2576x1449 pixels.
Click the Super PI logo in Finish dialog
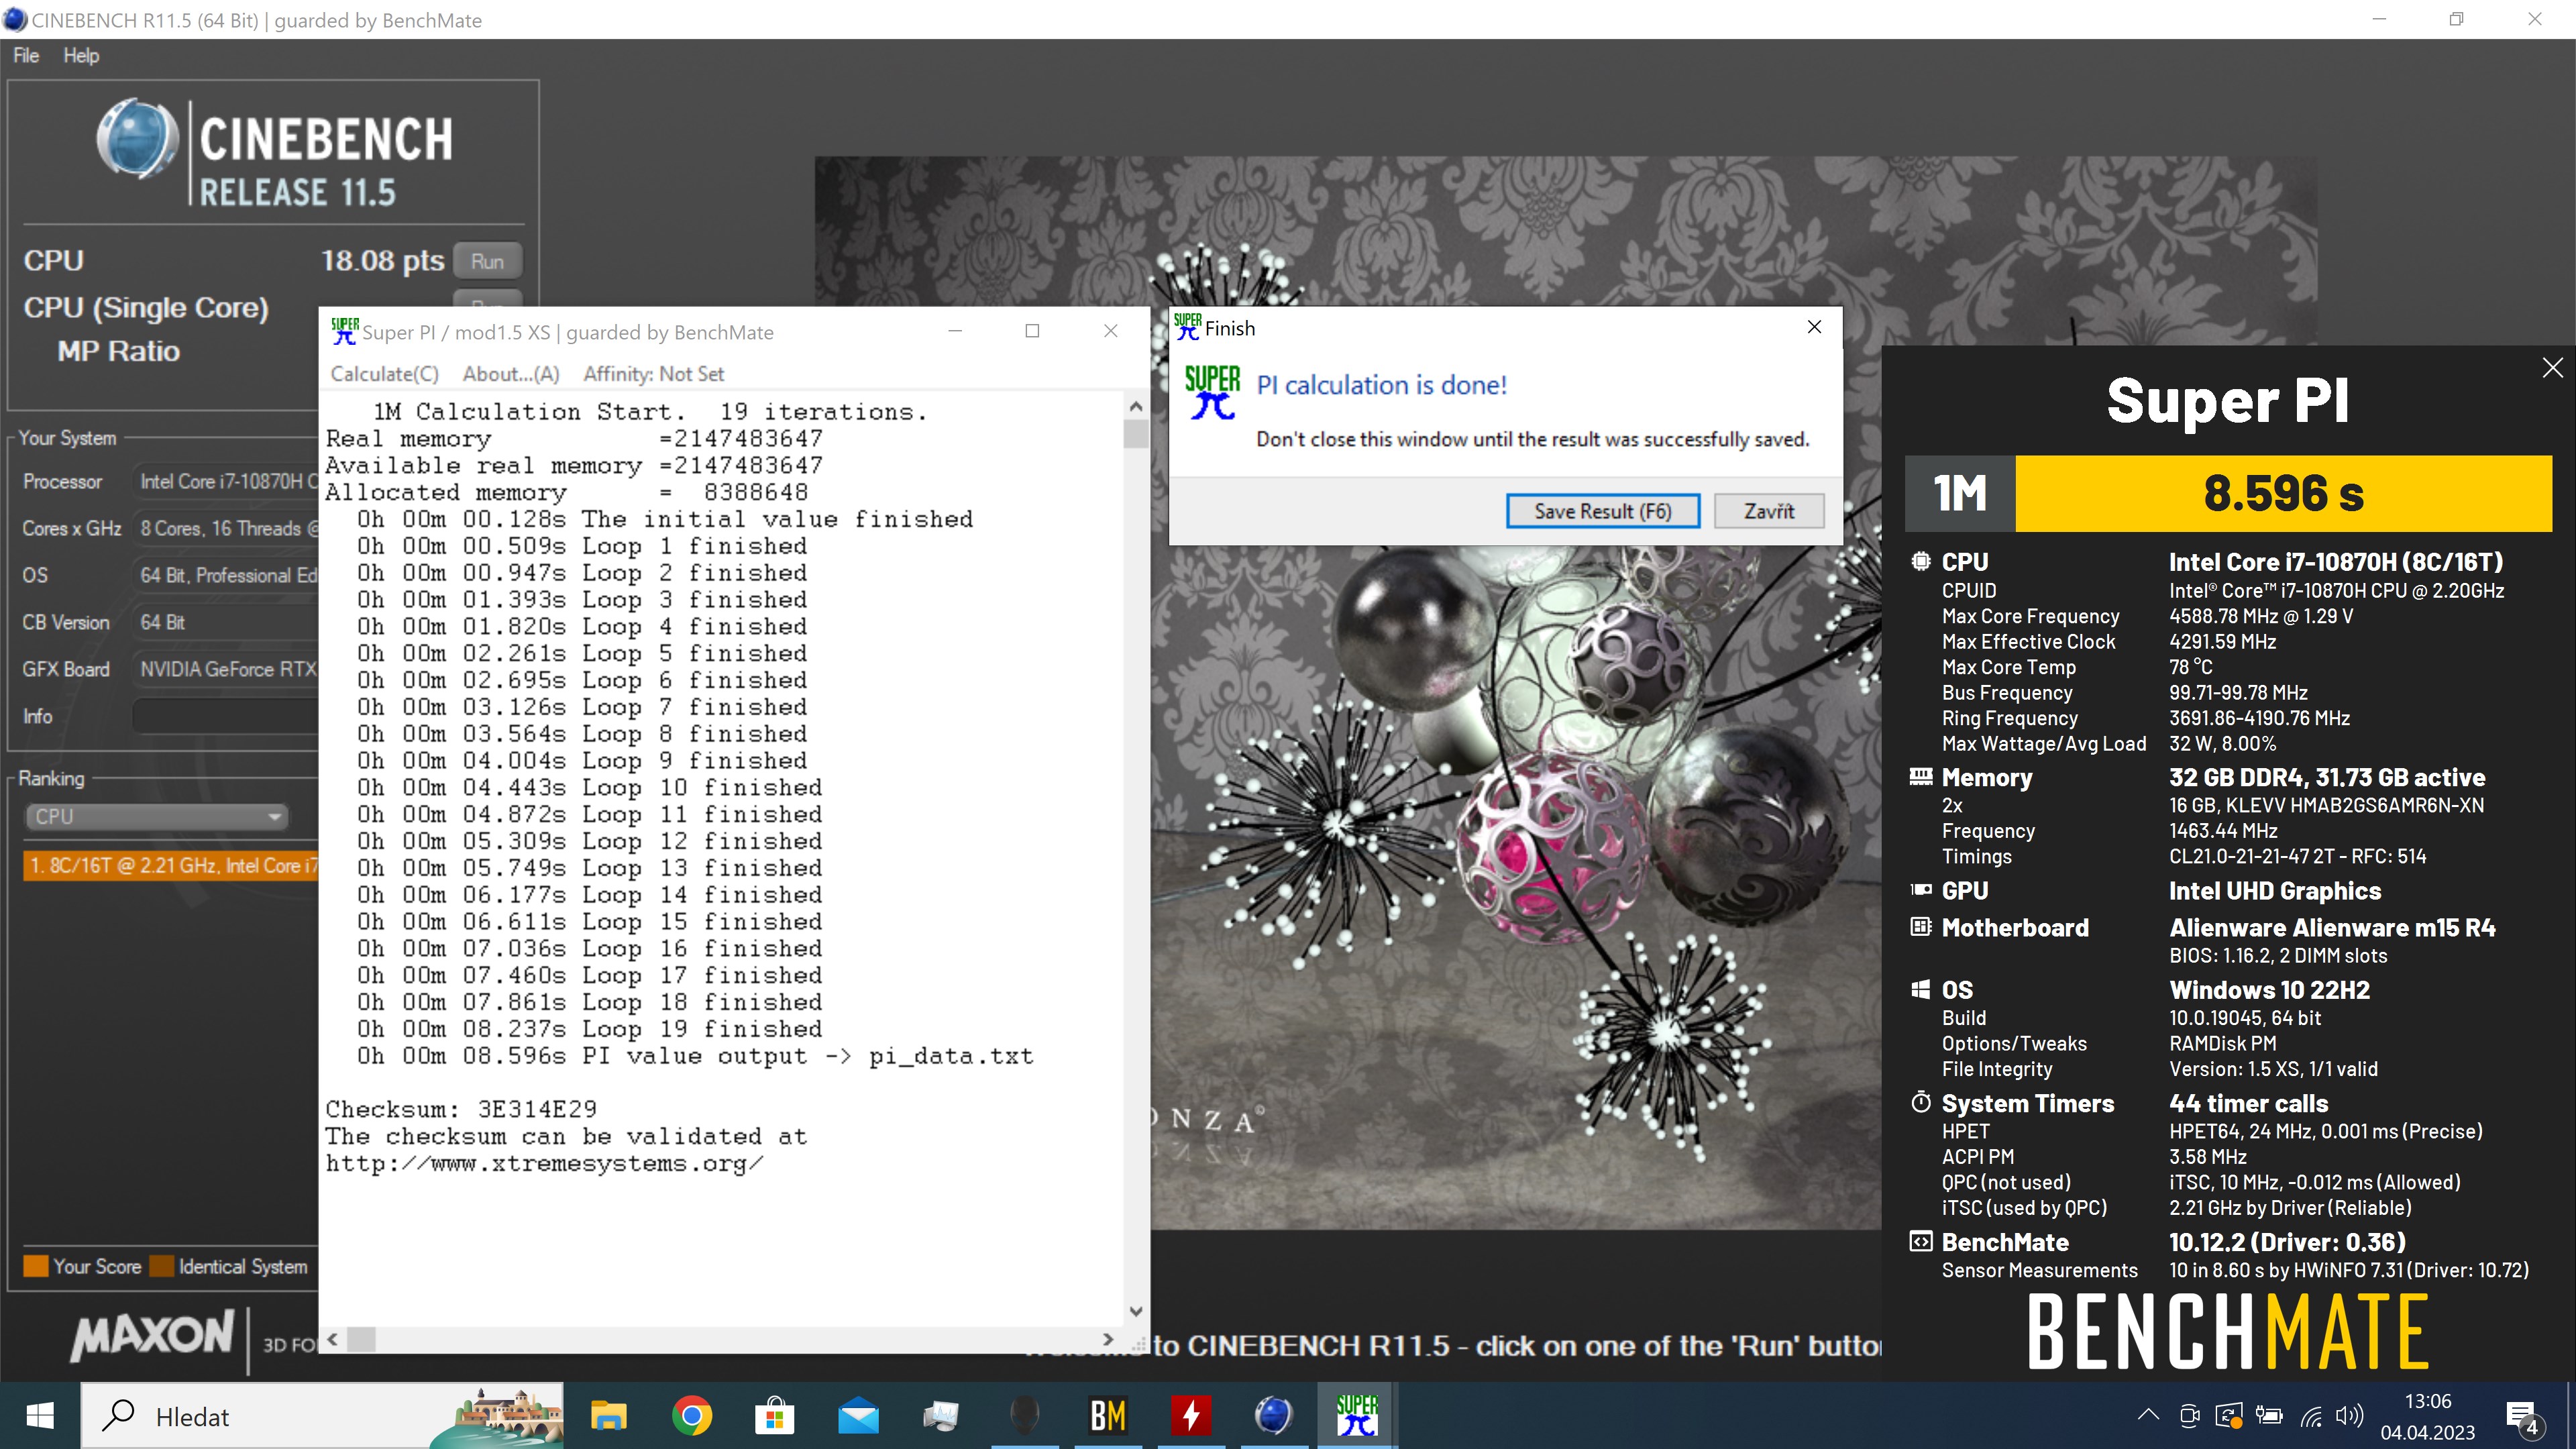[x=1212, y=391]
